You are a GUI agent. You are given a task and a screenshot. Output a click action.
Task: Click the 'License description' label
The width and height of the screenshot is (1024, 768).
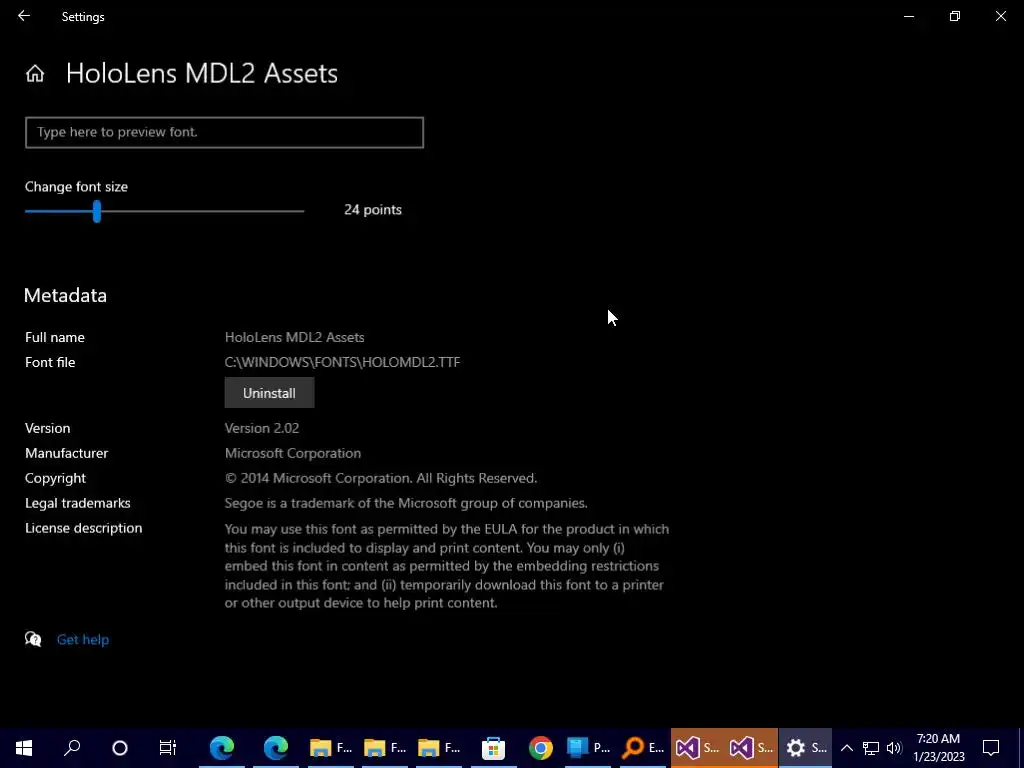click(x=84, y=528)
